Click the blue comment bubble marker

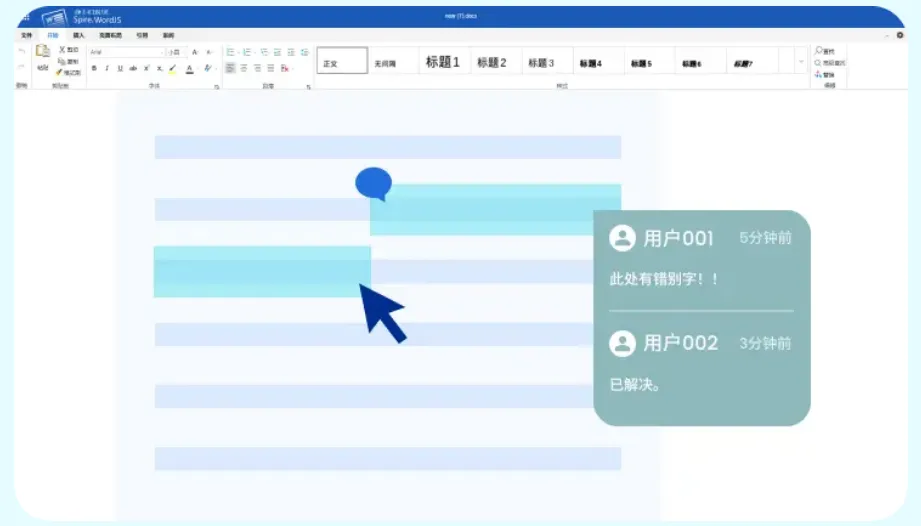374,183
